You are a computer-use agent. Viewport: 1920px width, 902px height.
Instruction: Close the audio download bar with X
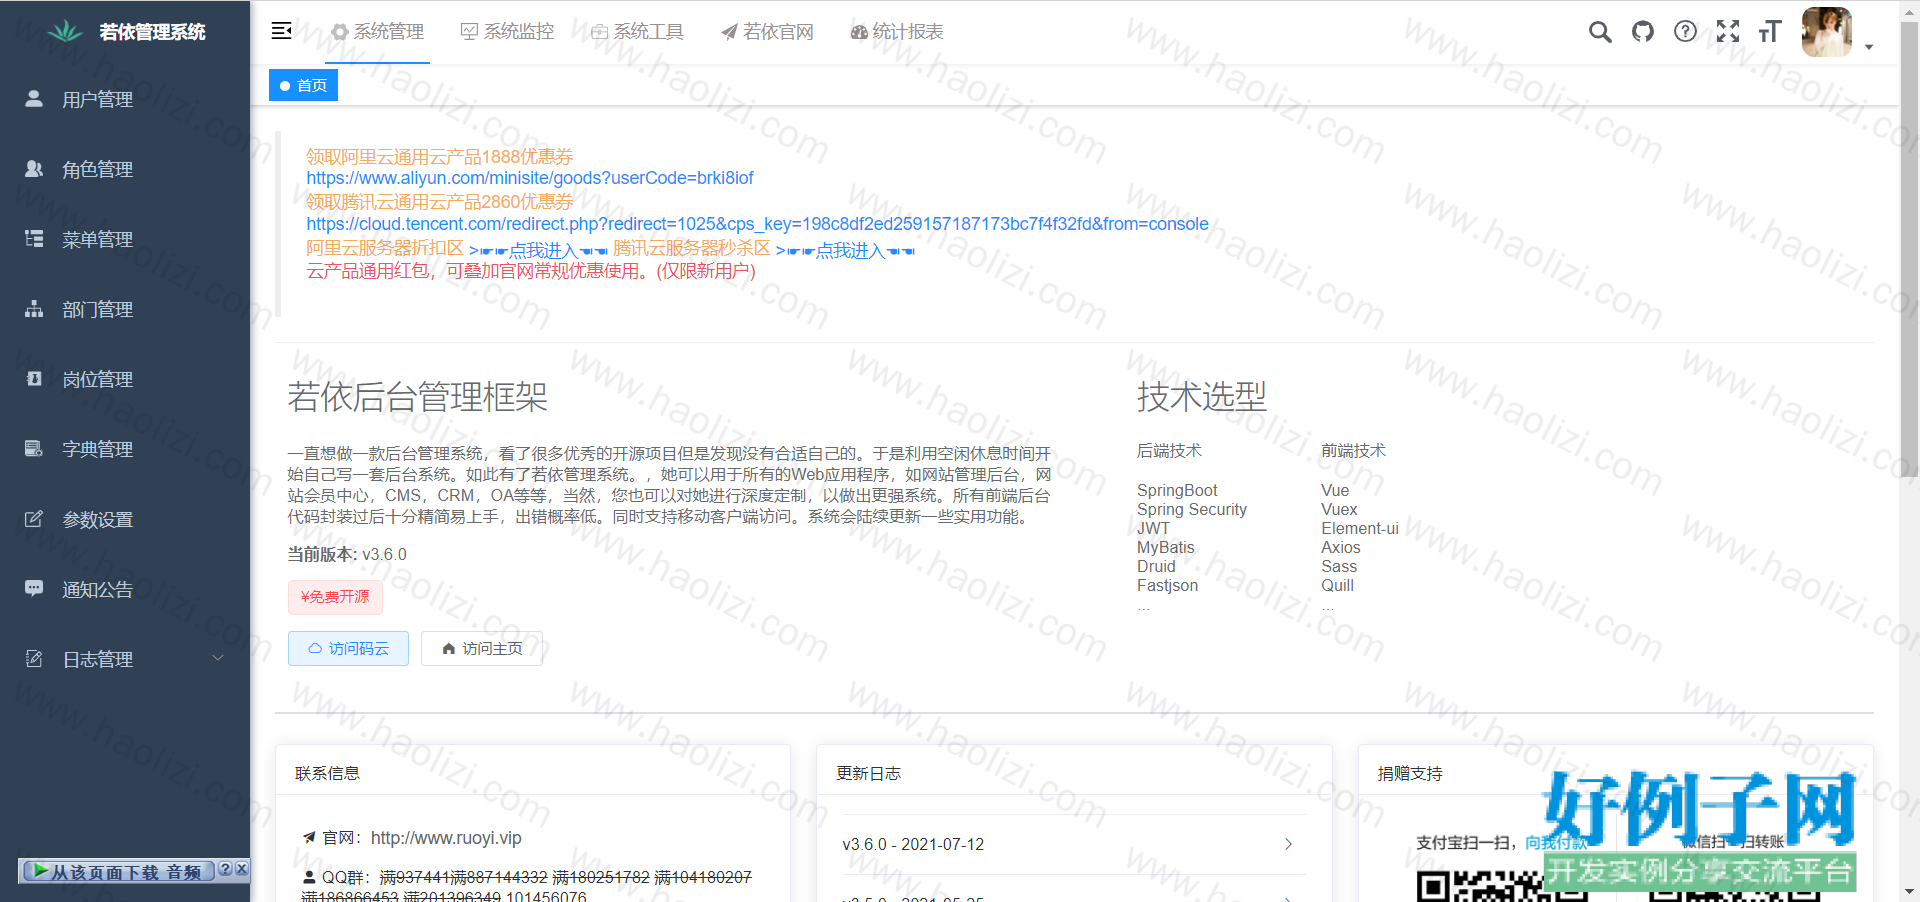click(x=241, y=870)
